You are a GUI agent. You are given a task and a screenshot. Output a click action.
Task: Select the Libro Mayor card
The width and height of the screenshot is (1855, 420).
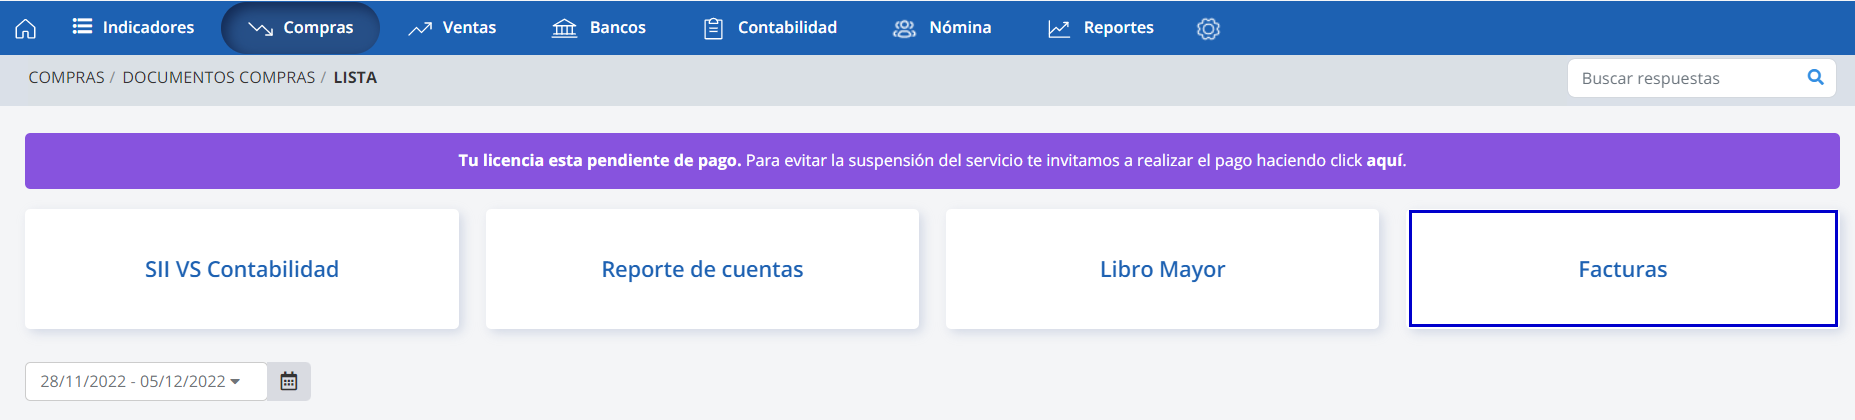coord(1162,269)
